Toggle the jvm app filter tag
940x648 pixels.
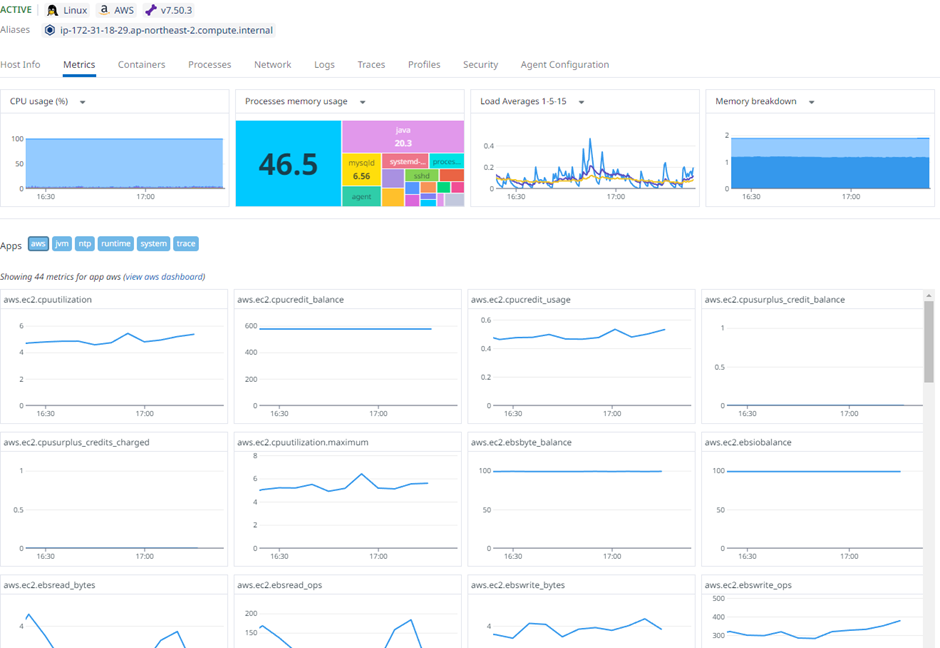[62, 244]
